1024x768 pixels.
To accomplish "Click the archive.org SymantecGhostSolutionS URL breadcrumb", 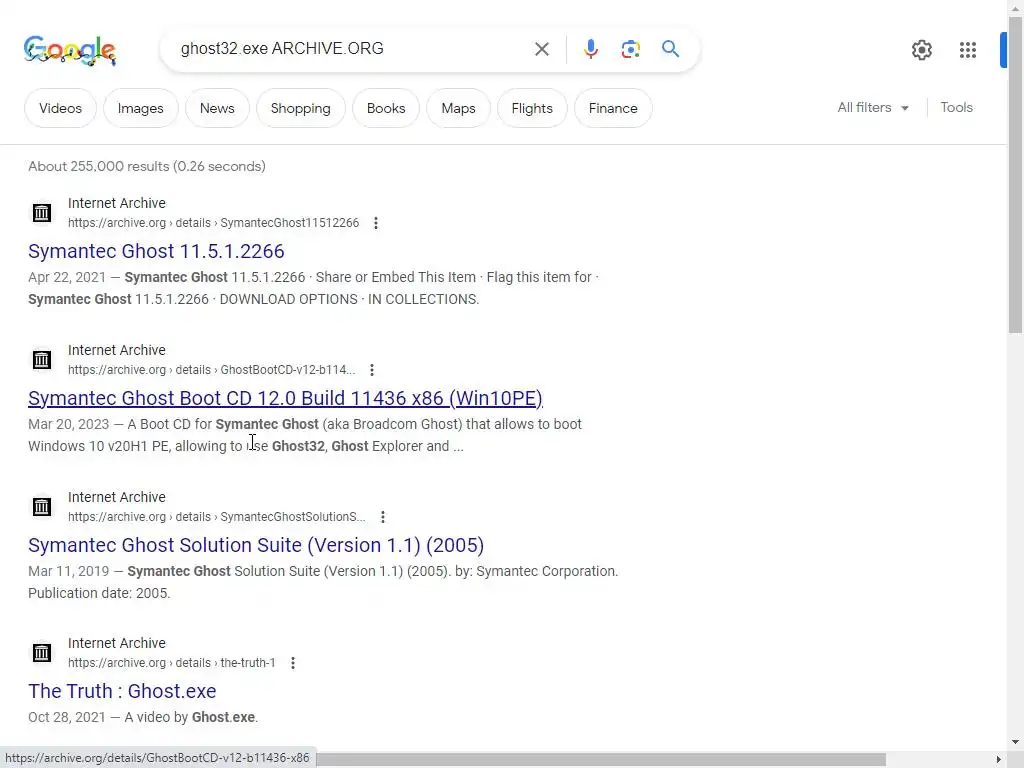I will 217,517.
